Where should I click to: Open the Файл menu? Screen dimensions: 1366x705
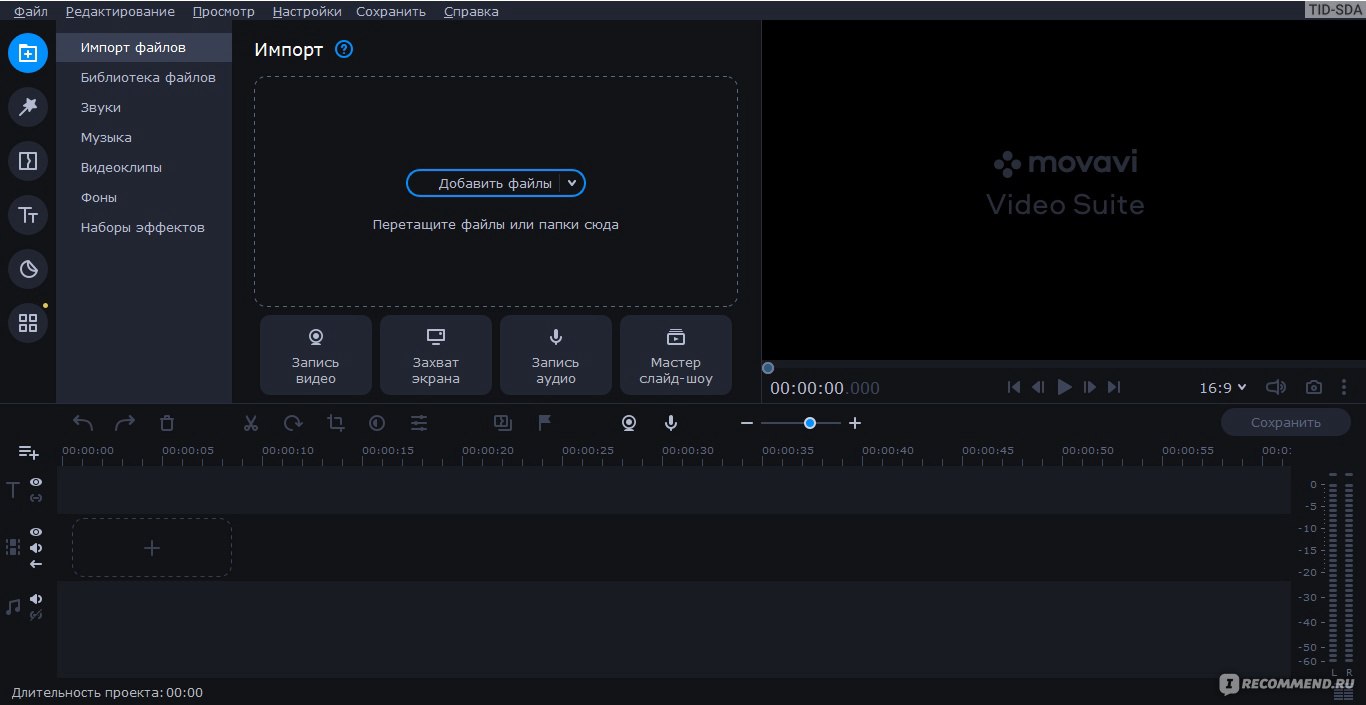(x=30, y=11)
